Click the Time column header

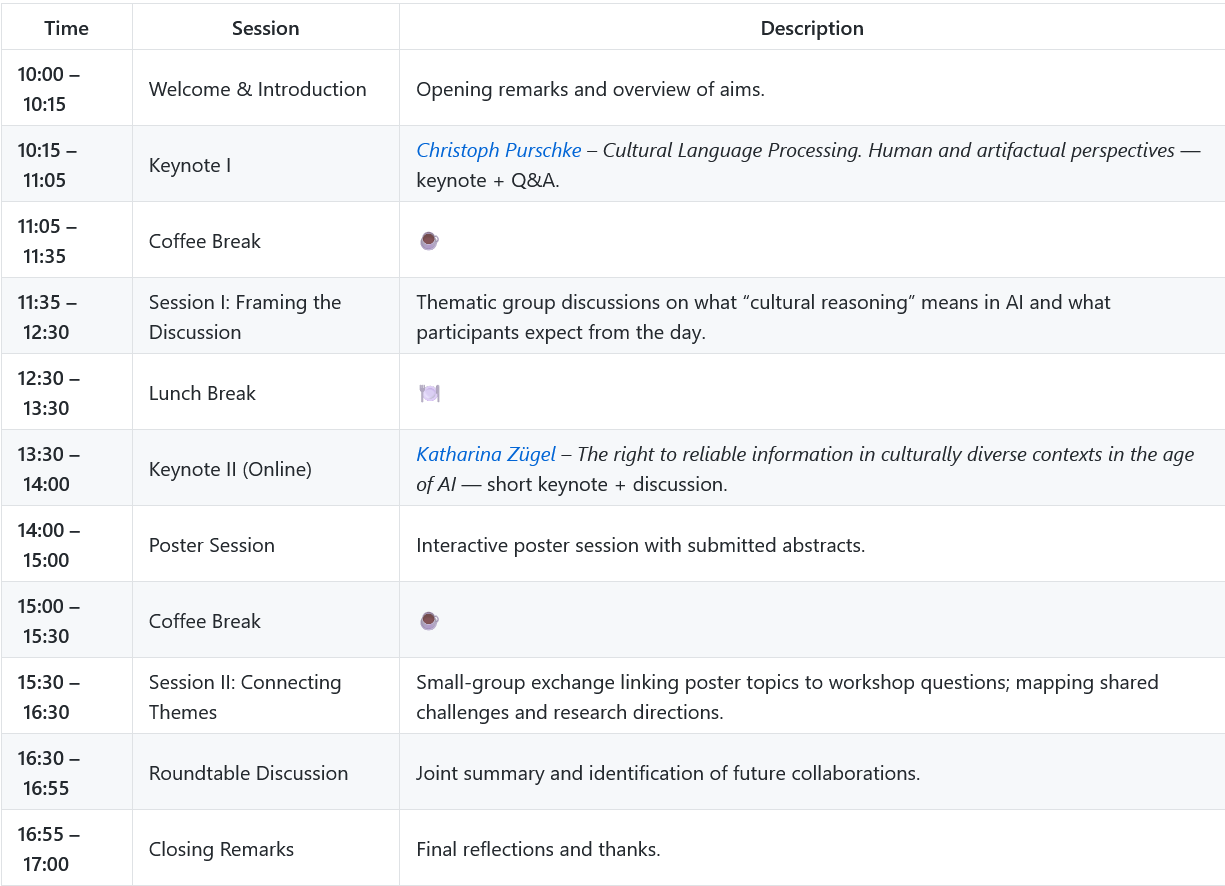tap(66, 29)
